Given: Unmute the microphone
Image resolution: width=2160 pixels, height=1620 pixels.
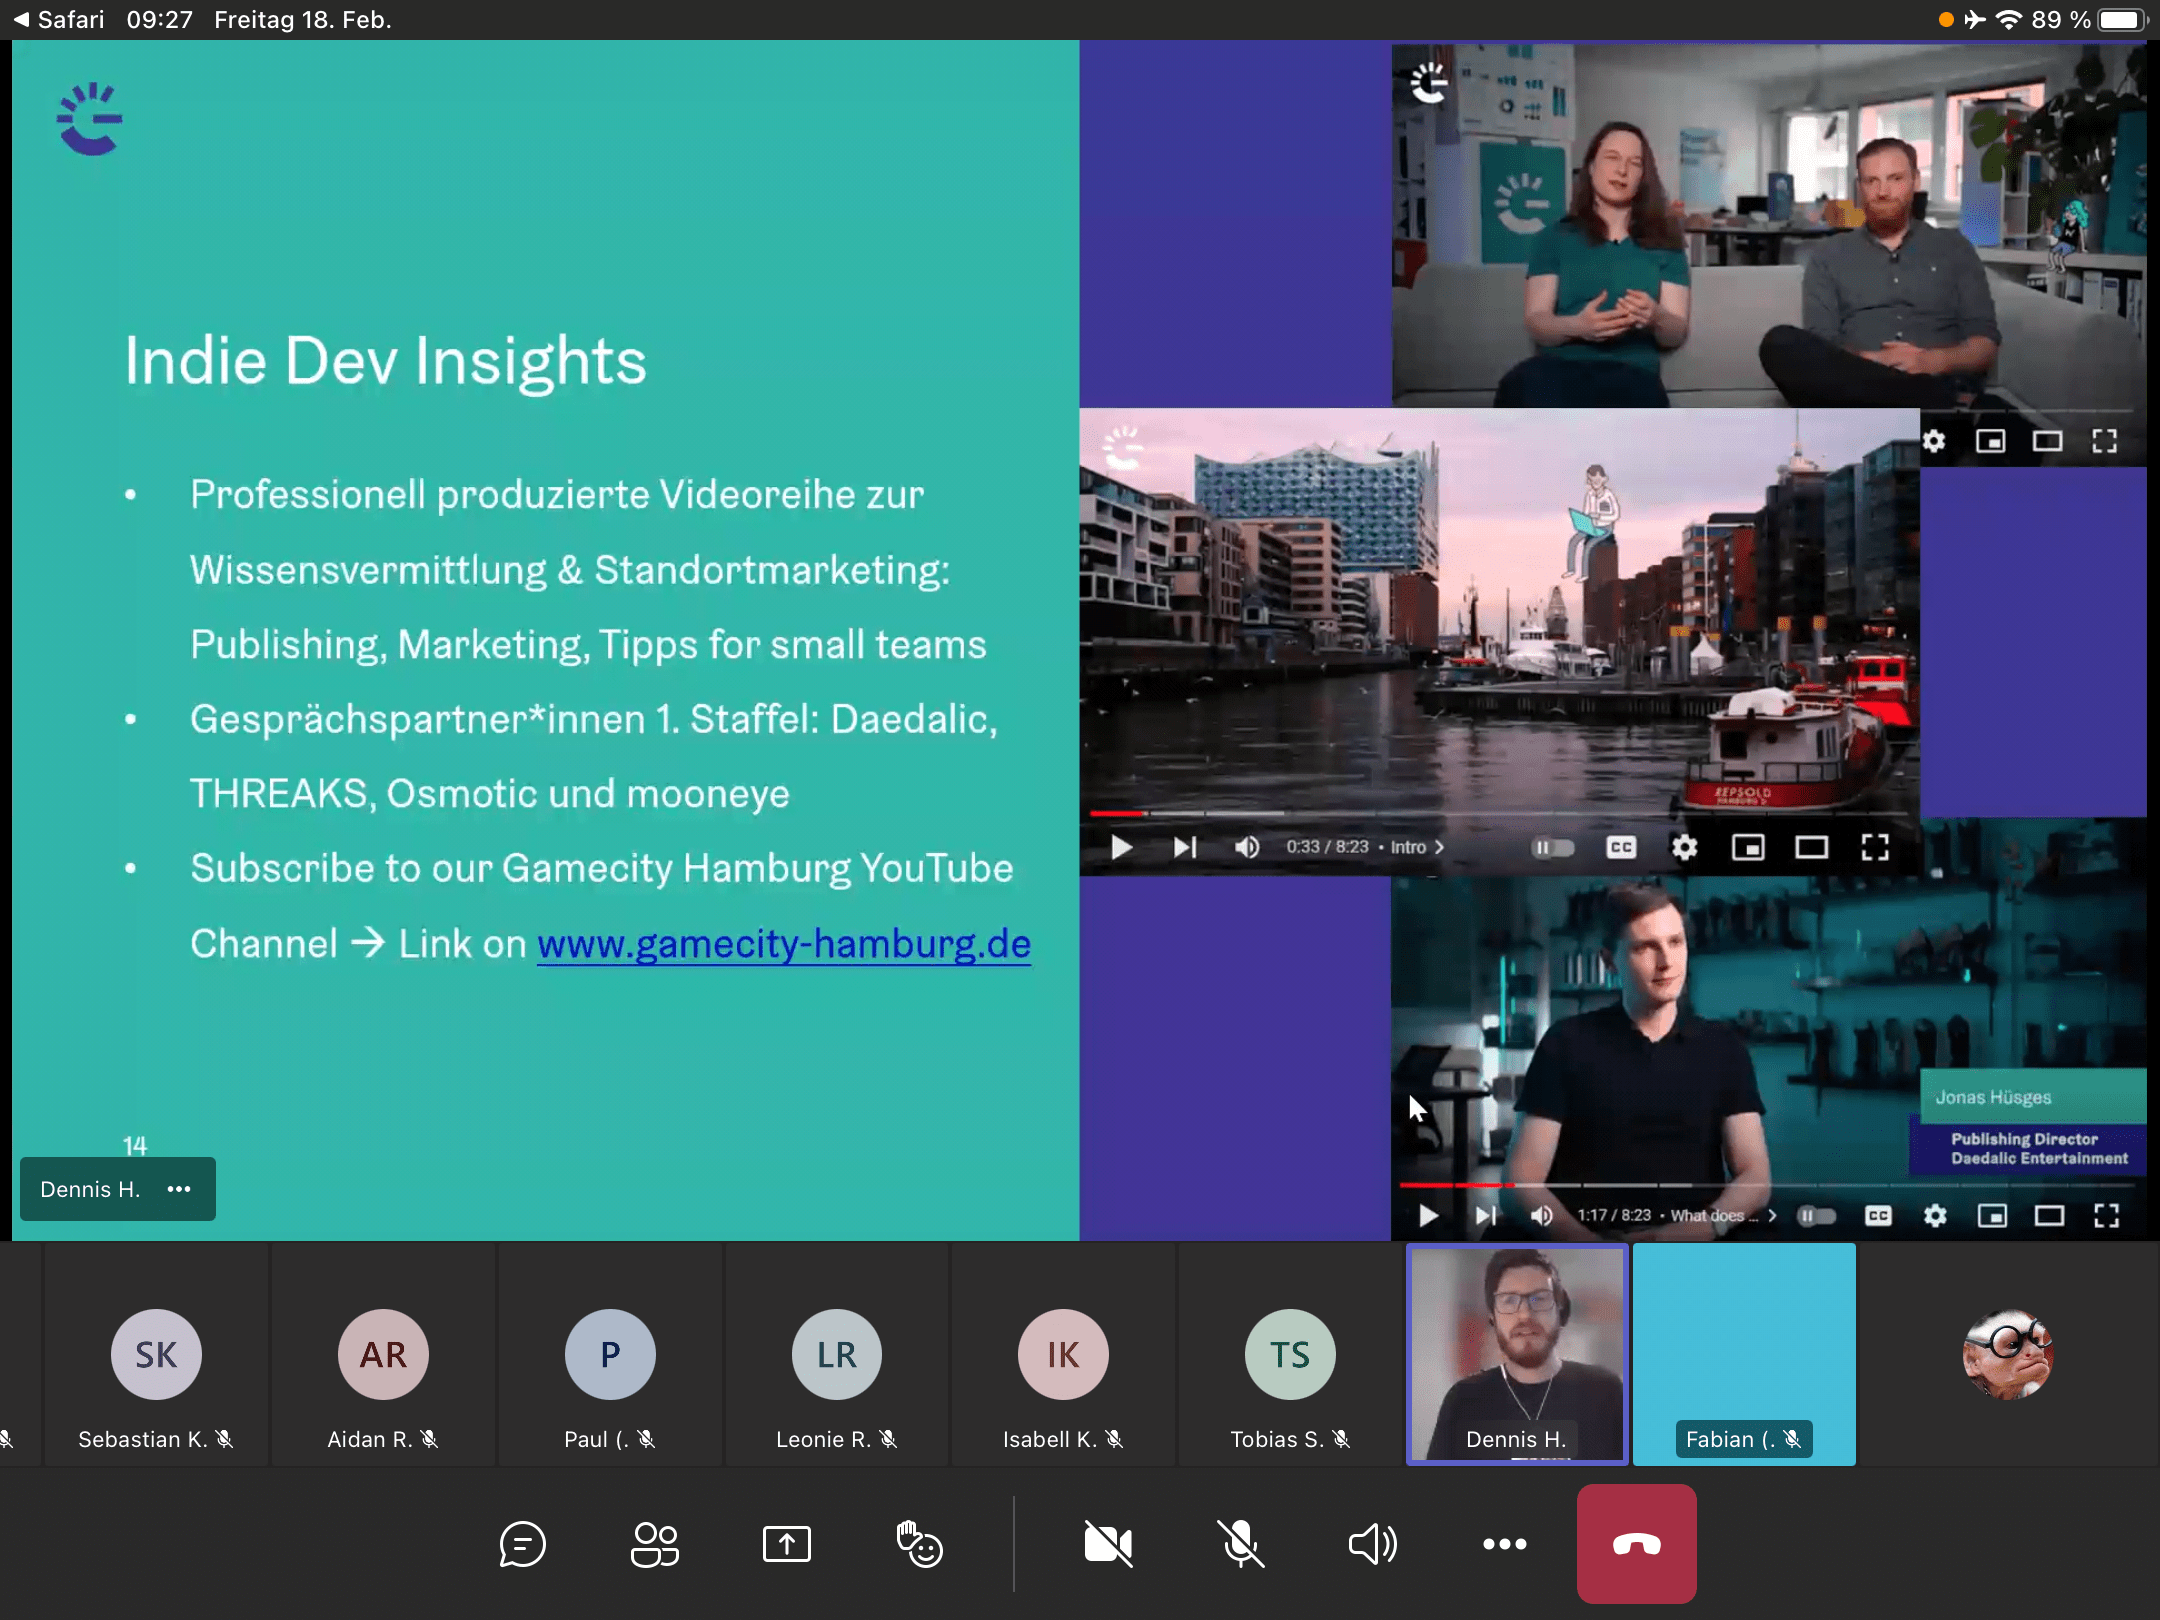Looking at the screenshot, I should tap(1241, 1545).
